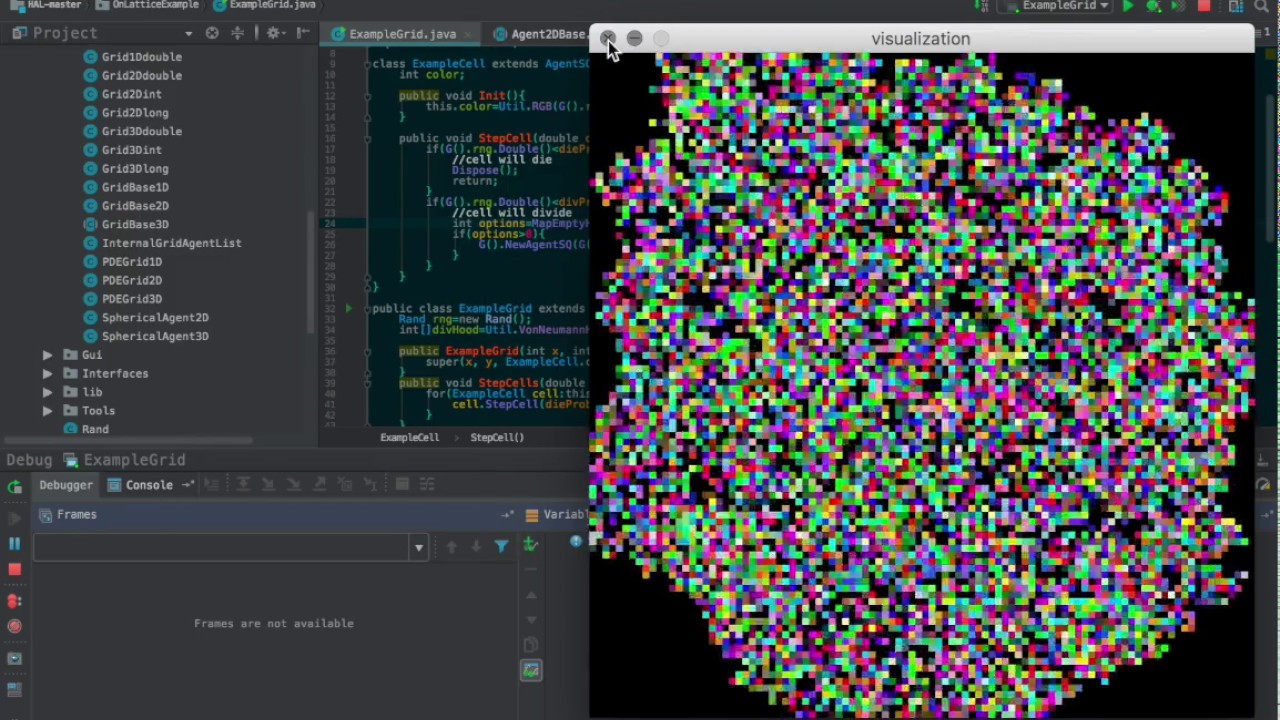This screenshot has width=1280, height=720.
Task: Open PDEGrid2D class in project tree
Action: [x=131, y=280]
